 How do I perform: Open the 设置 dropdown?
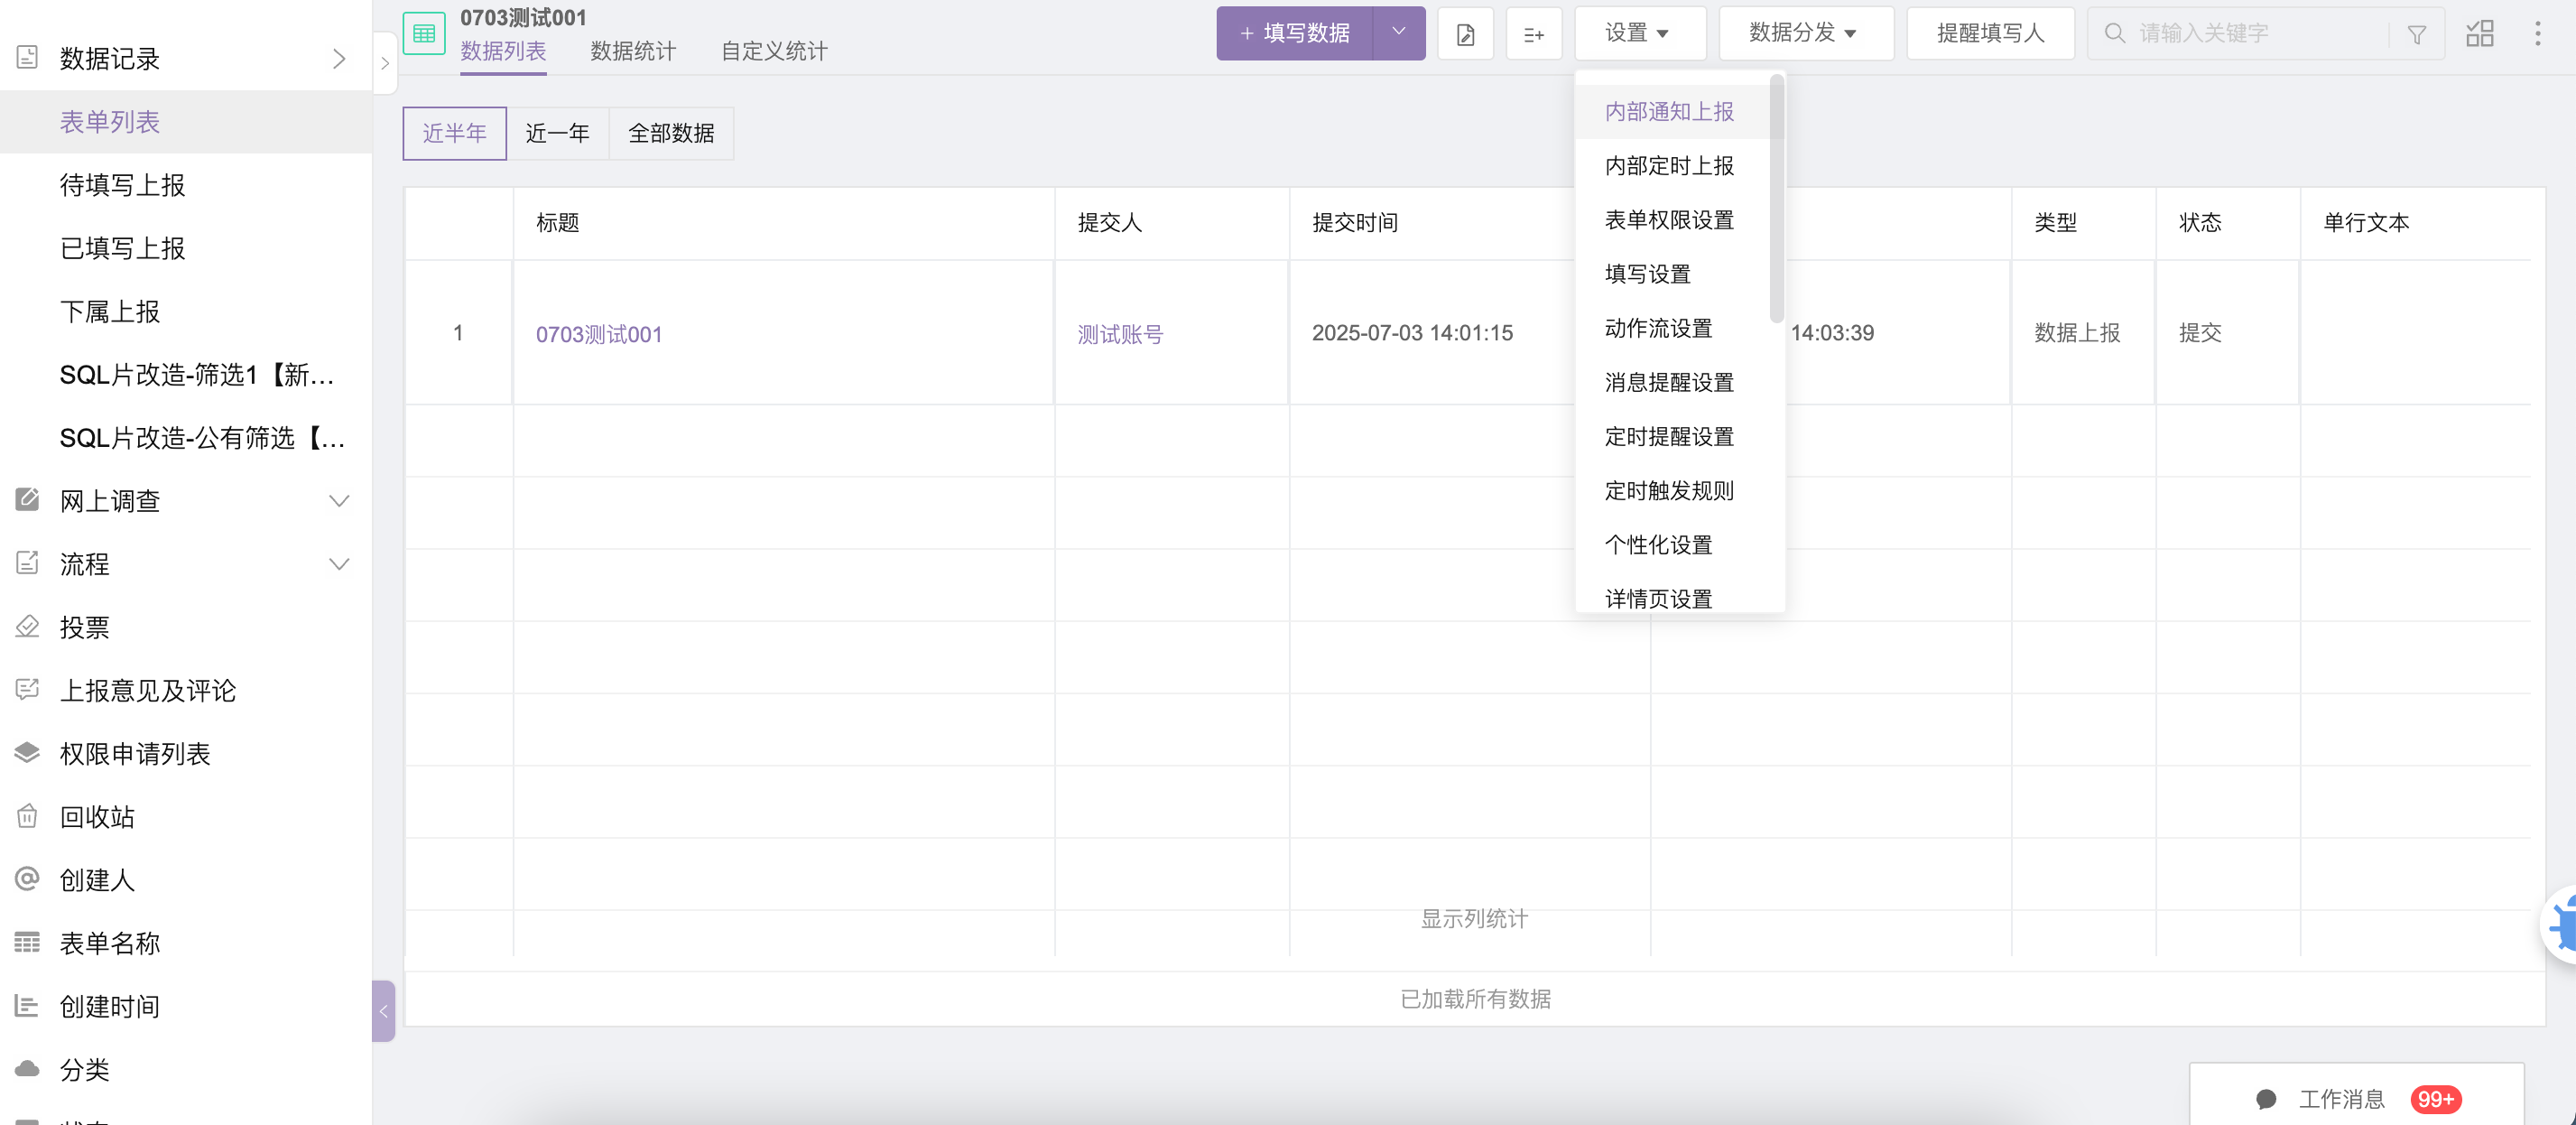[1640, 33]
